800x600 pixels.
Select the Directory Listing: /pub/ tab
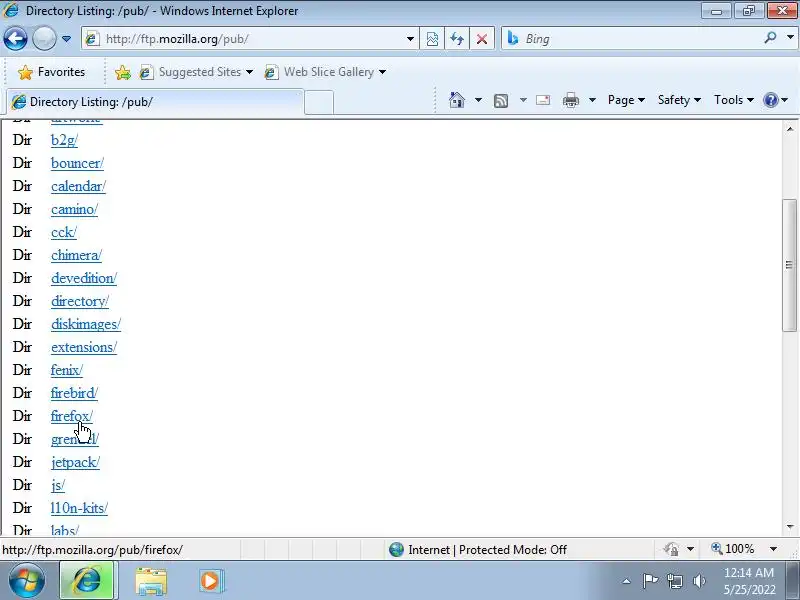(155, 102)
